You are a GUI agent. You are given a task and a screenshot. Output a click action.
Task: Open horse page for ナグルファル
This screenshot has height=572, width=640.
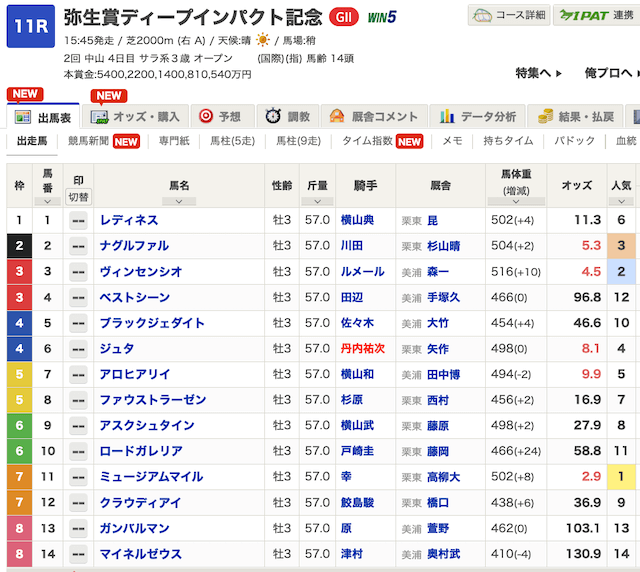point(134,246)
